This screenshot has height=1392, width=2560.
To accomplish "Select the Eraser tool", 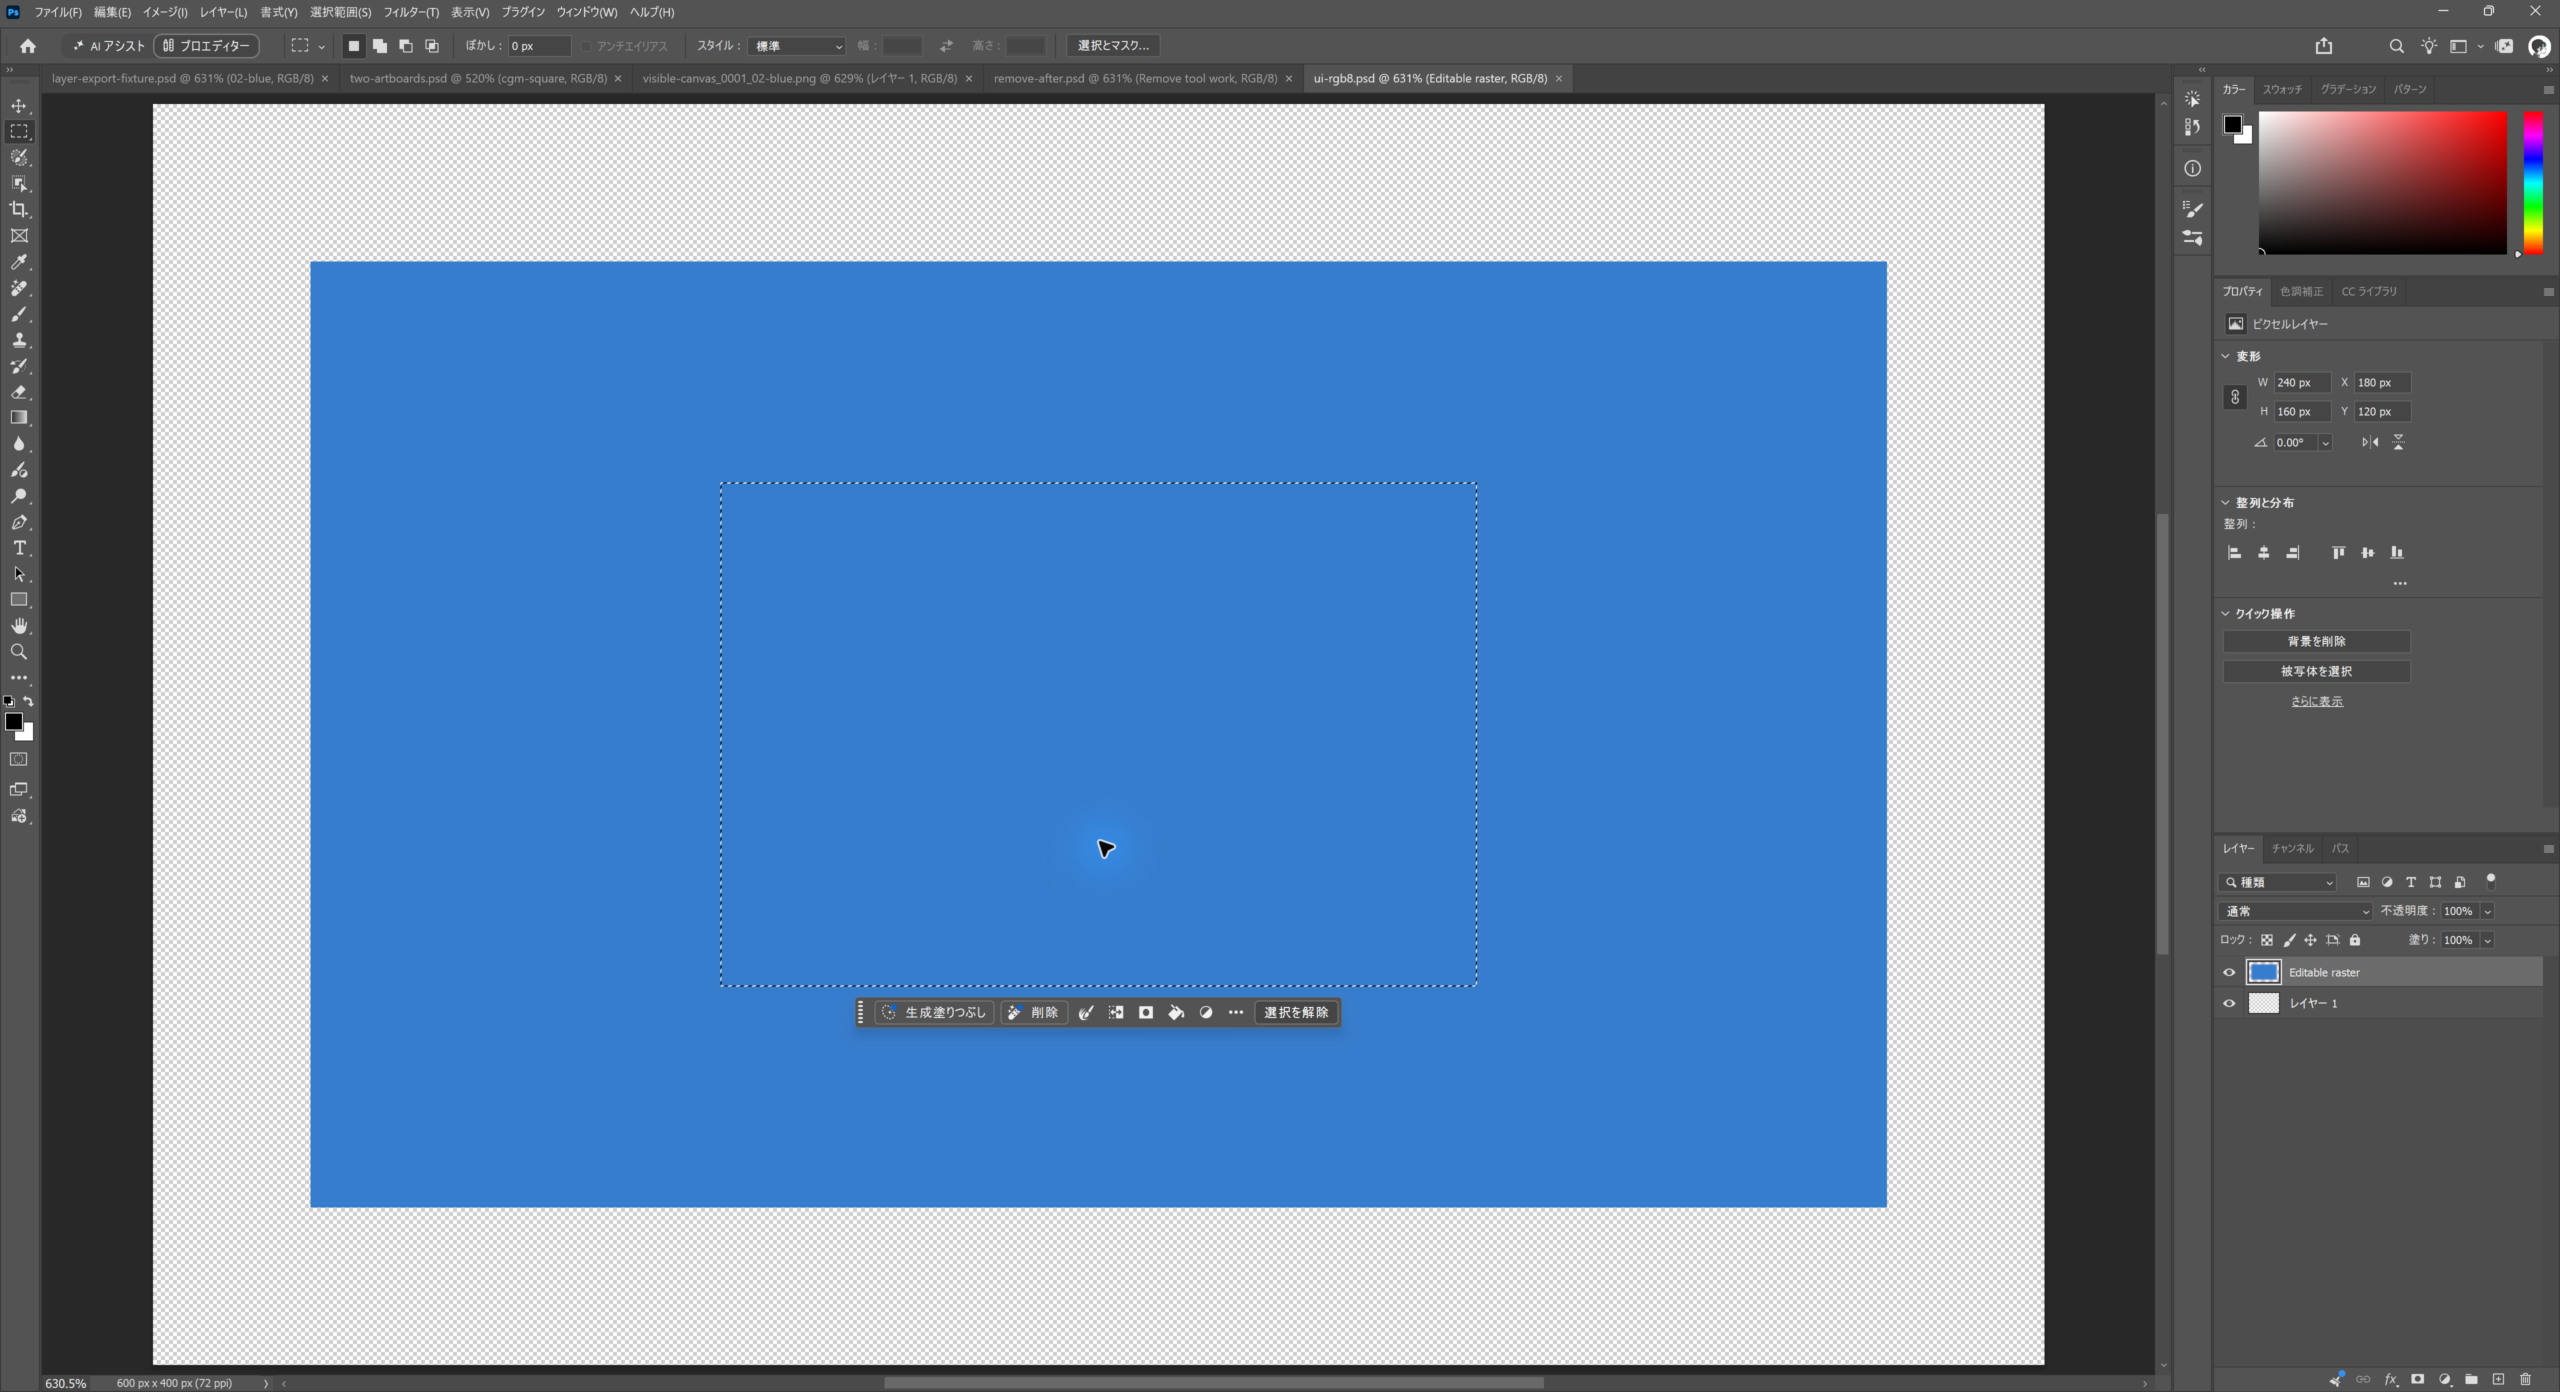I will tap(19, 392).
